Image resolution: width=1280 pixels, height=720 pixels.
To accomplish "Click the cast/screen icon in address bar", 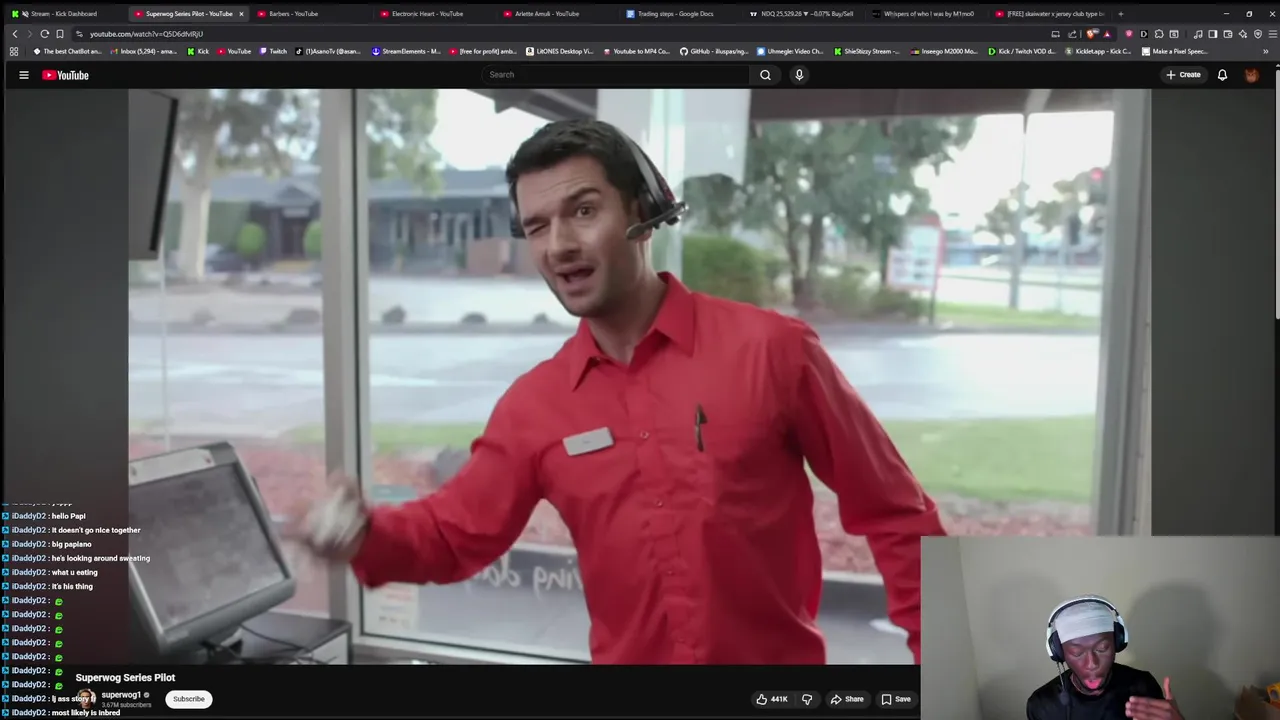I will tap(1055, 34).
